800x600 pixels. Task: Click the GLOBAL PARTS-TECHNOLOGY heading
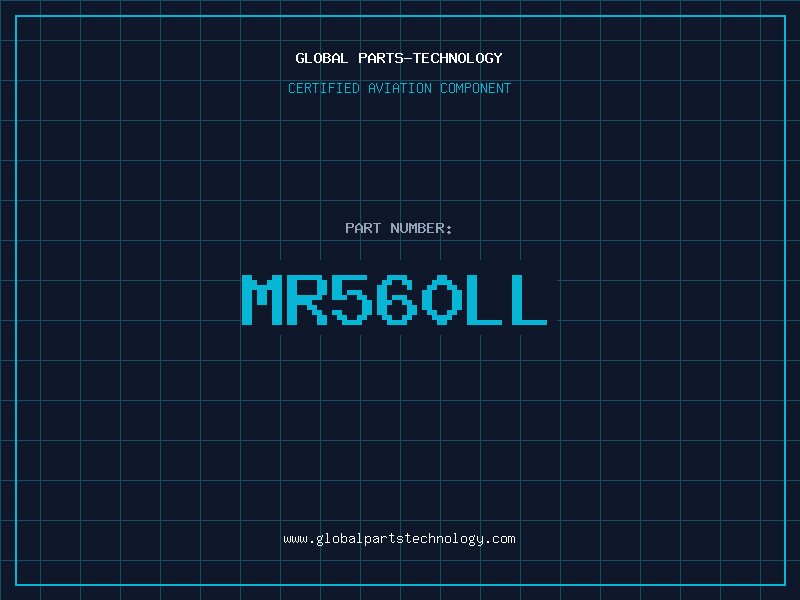pos(399,58)
